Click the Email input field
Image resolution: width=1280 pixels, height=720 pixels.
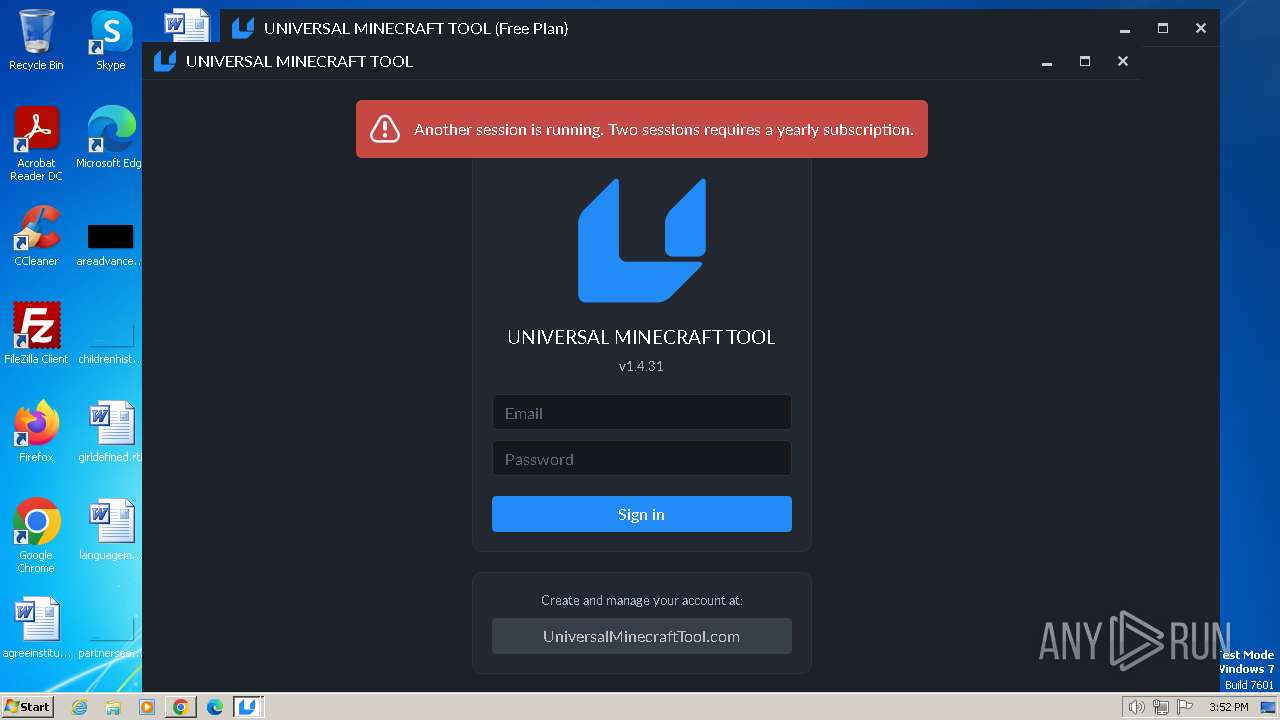click(641, 412)
